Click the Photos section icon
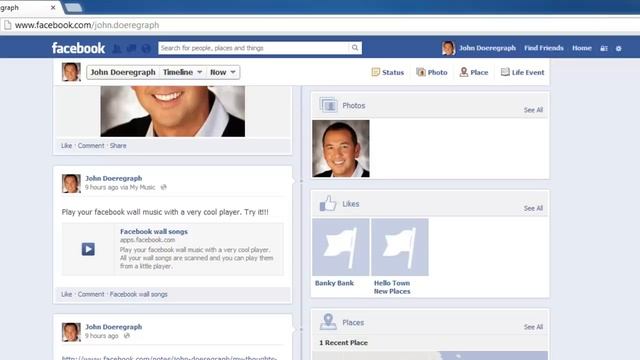 tap(329, 105)
